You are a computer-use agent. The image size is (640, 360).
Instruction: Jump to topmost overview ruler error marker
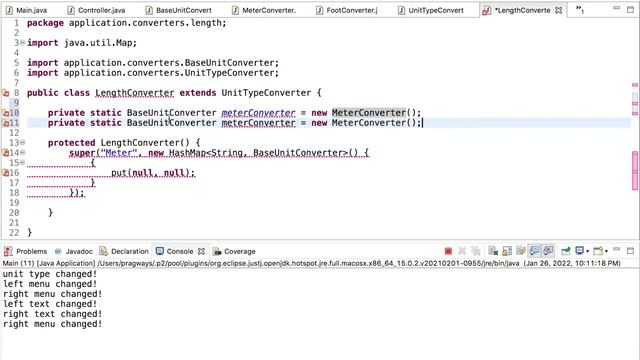(635, 85)
